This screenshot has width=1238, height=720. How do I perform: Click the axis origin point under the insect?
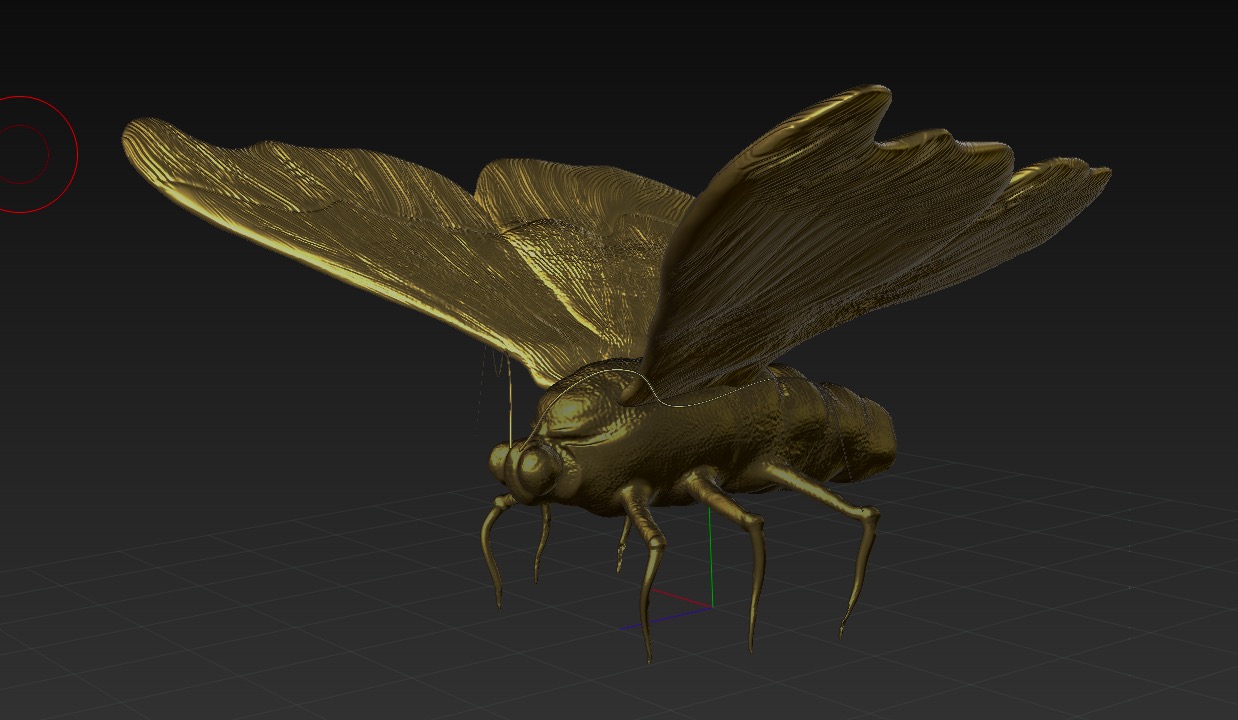(711, 606)
